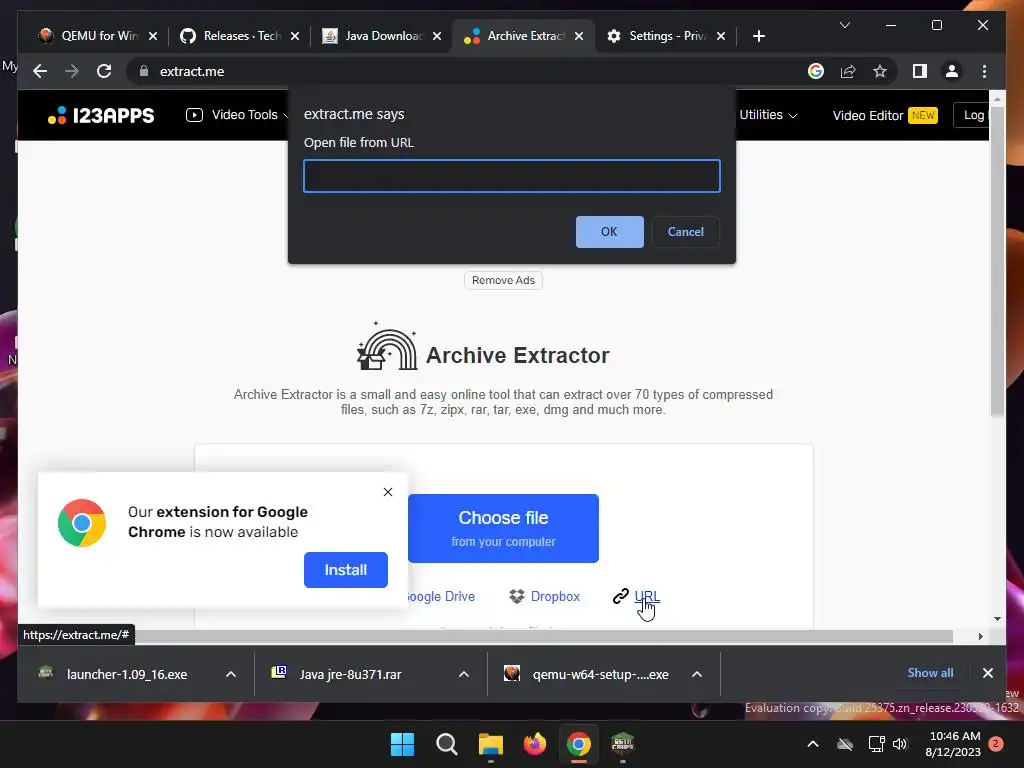1024x768 pixels.
Task: Open the Minecraft launcher taskbar icon
Action: pos(622,744)
